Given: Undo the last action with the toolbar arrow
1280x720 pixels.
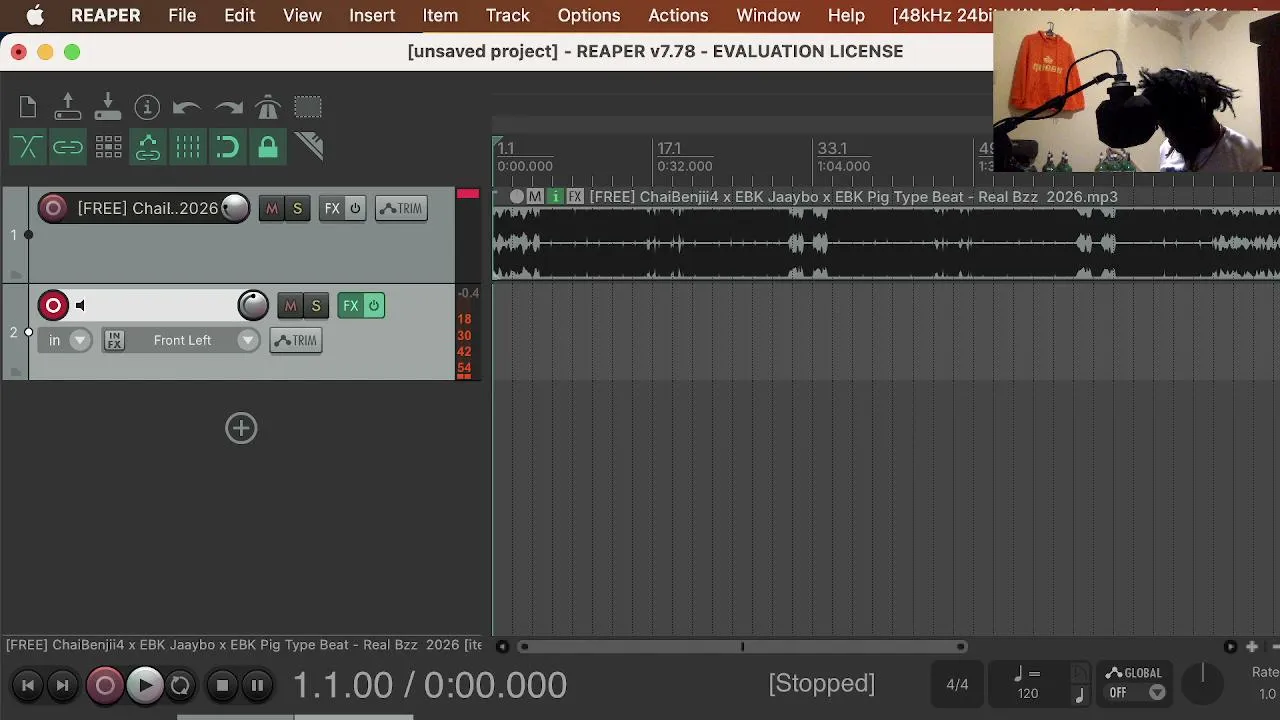Looking at the screenshot, I should click(x=187, y=107).
